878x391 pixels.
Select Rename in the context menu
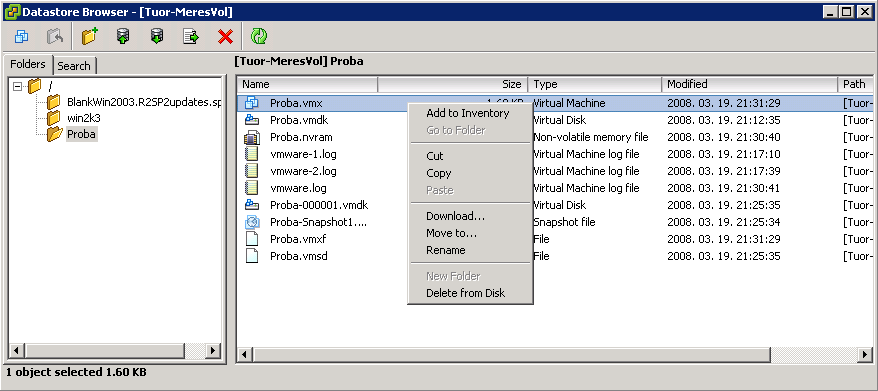click(x=446, y=250)
